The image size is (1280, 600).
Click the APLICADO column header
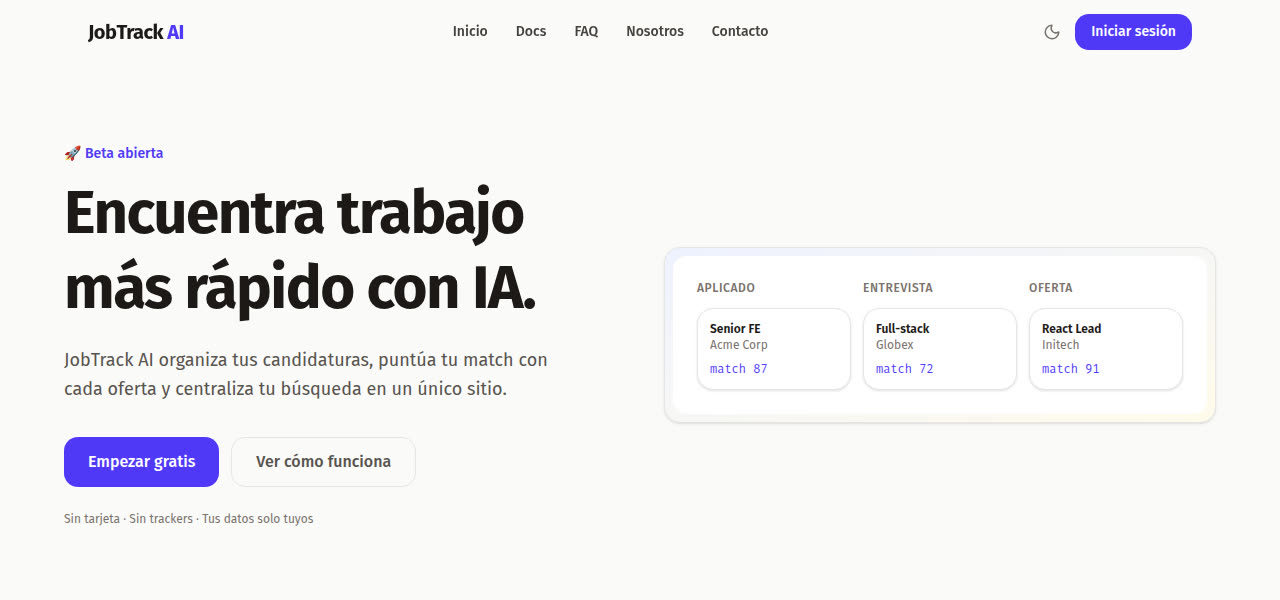point(726,288)
